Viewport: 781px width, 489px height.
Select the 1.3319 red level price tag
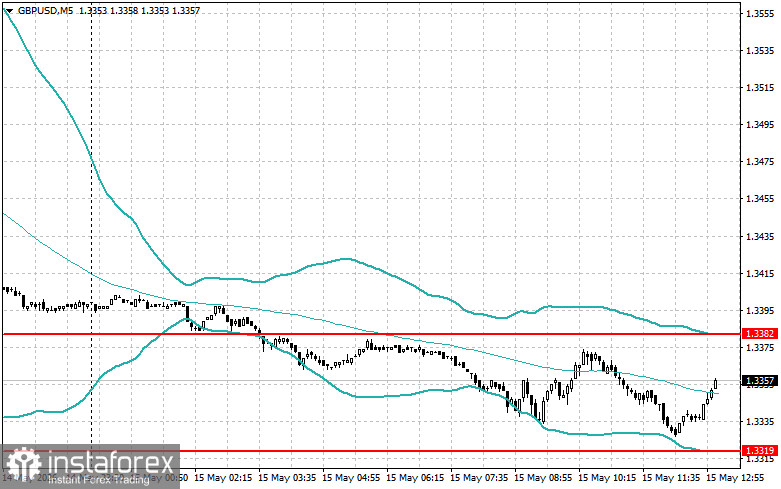point(760,451)
